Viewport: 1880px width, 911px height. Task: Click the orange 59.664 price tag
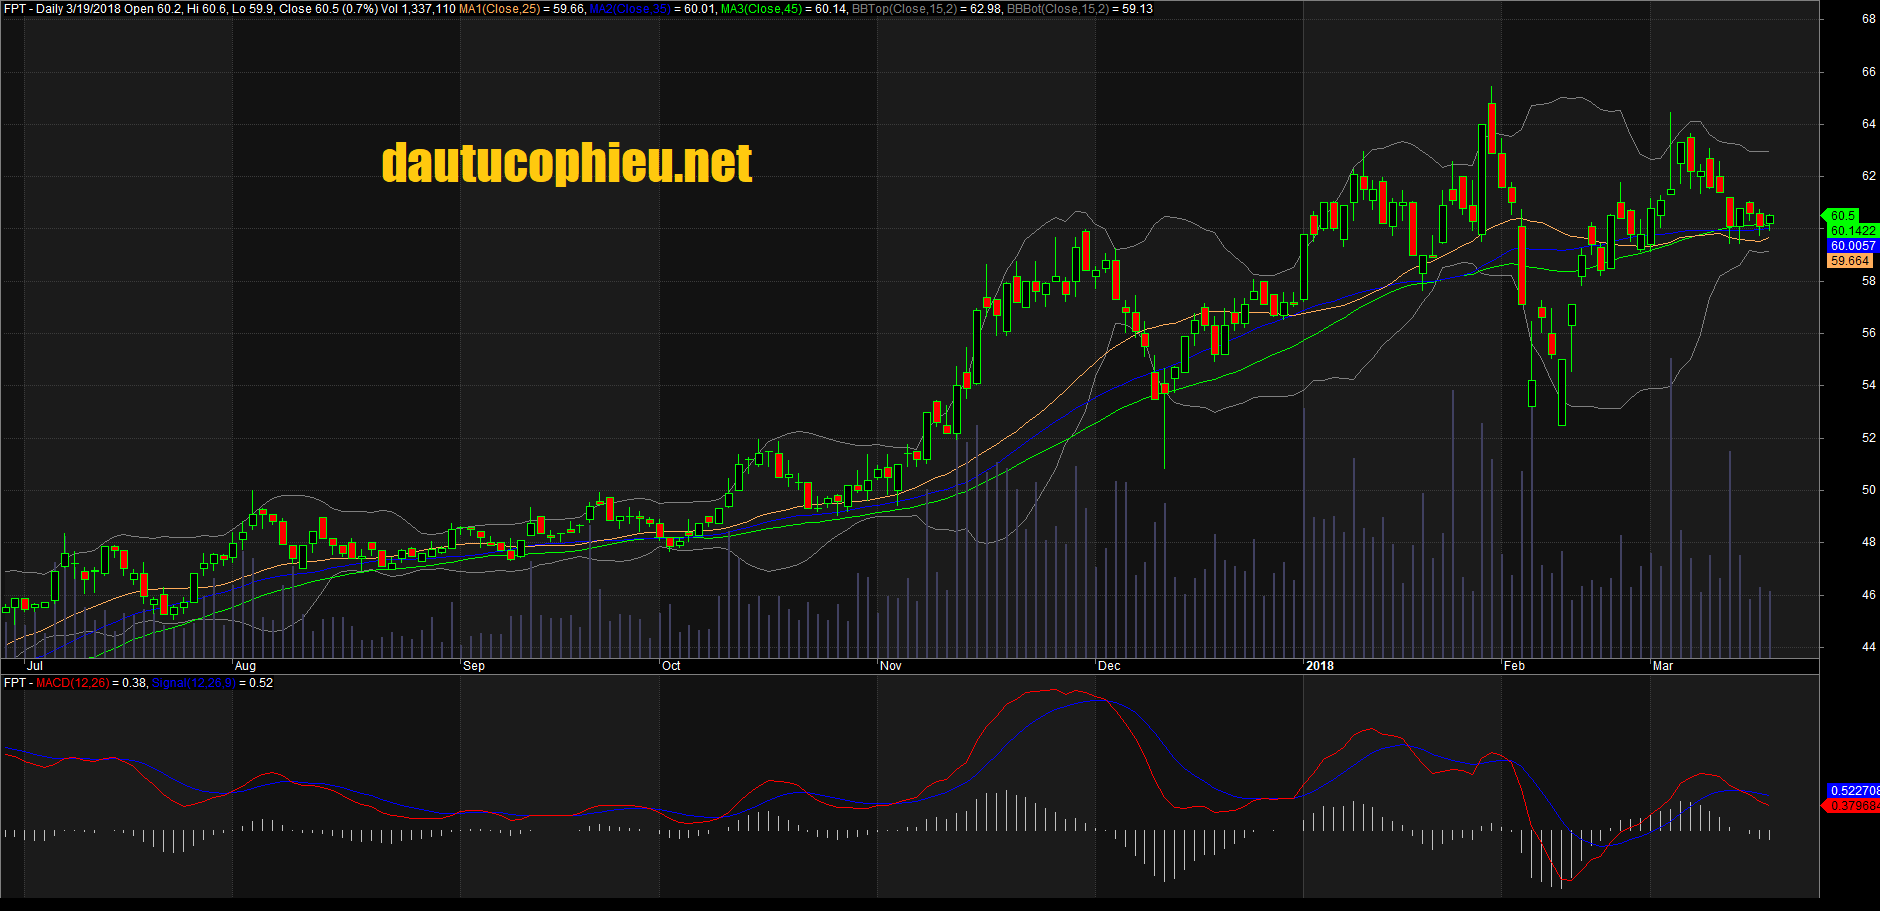click(1849, 261)
